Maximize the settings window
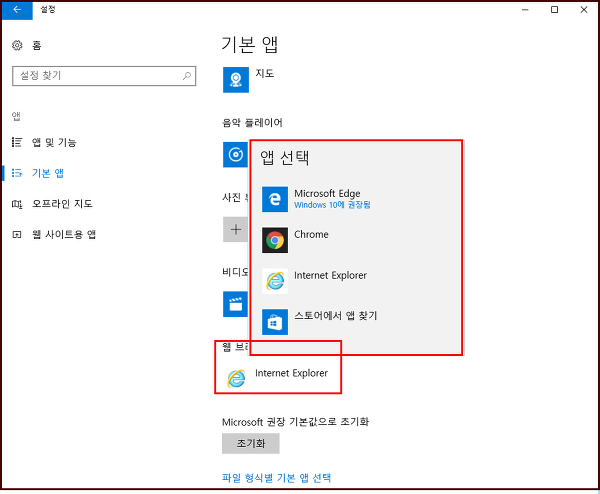 point(554,10)
